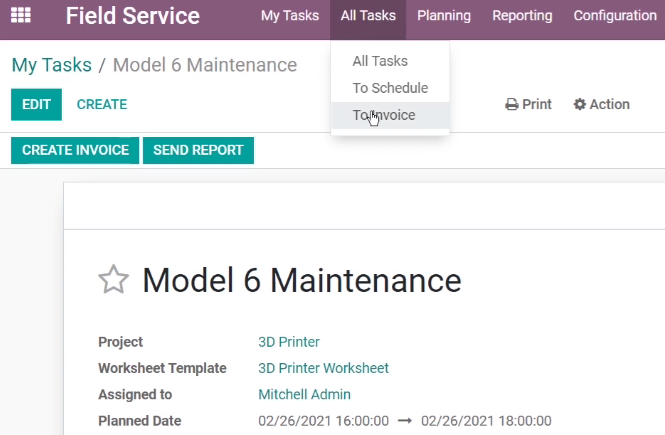The width and height of the screenshot is (665, 435).
Task: Expand the Action dropdown menu
Action: pos(601,104)
